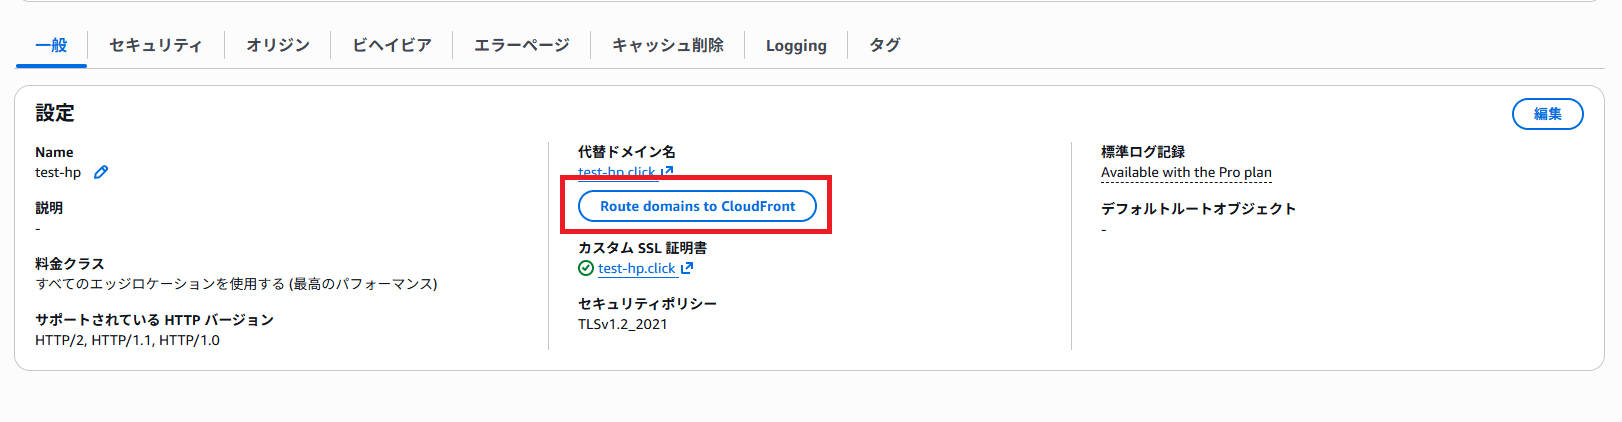Select the オリジン tab
Screen dimensions: 1622x422
pyautogui.click(x=278, y=45)
